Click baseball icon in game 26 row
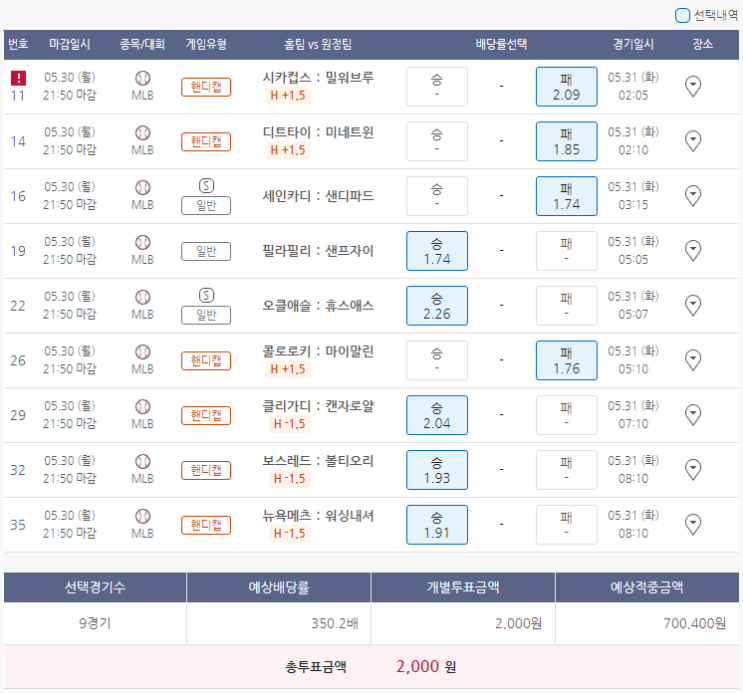The height and width of the screenshot is (693, 743). 143,352
